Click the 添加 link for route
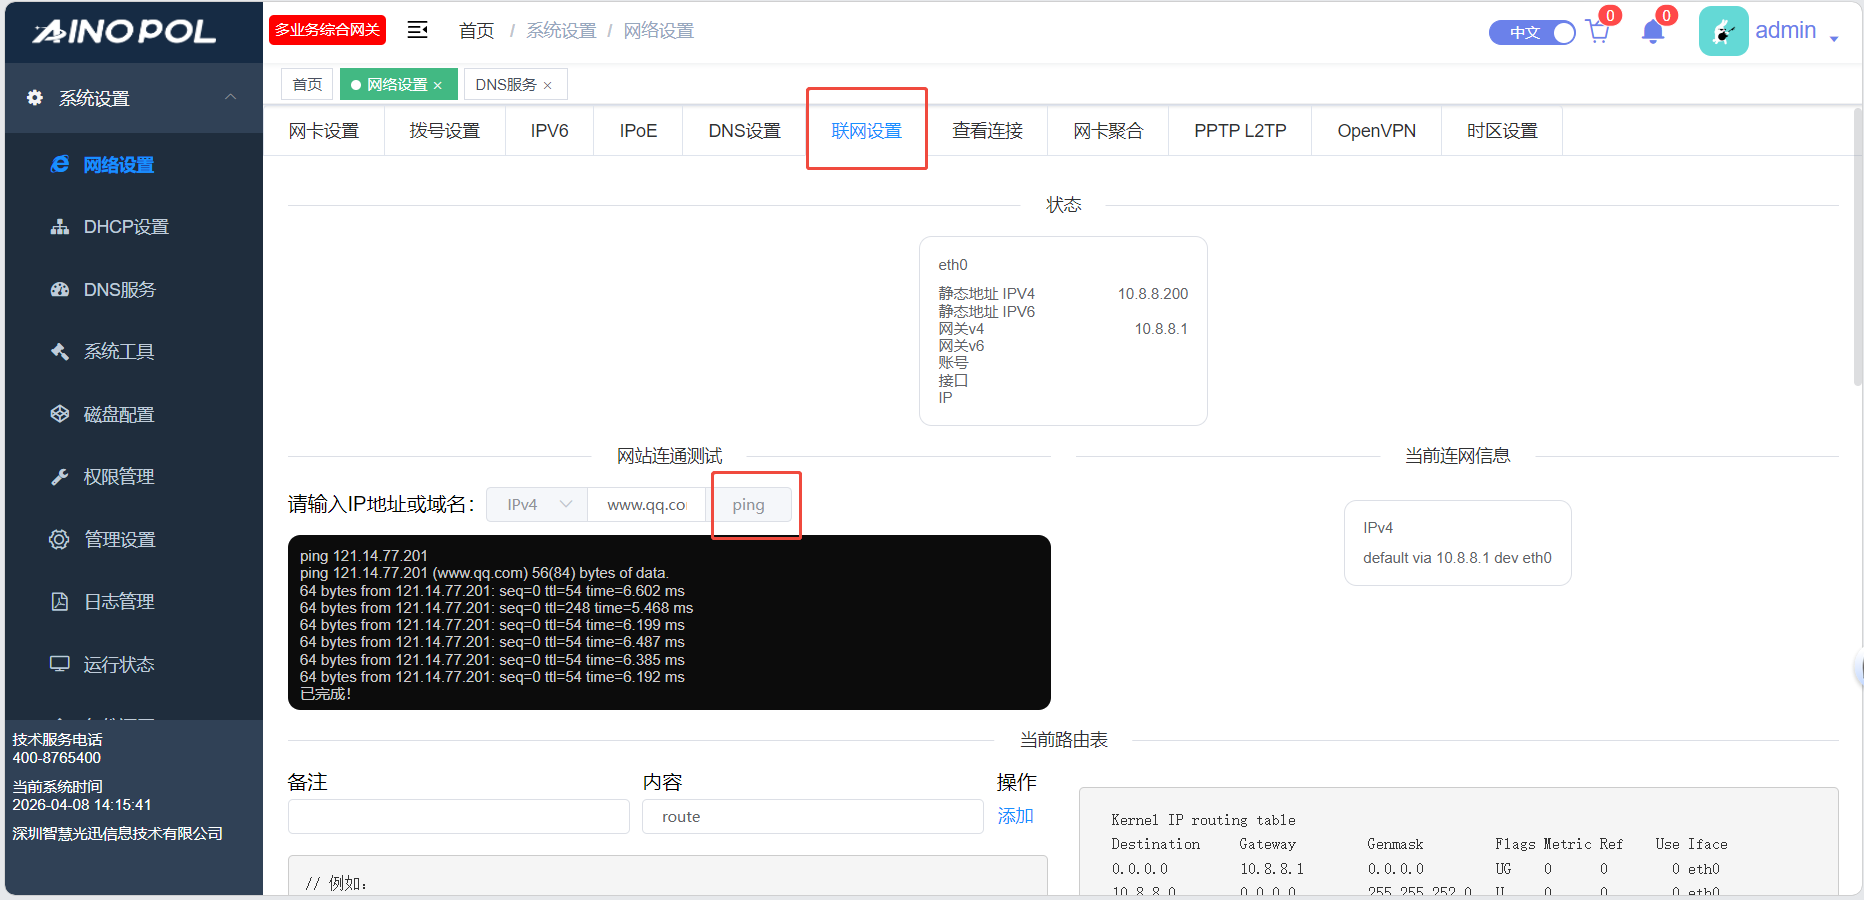The width and height of the screenshot is (1864, 900). pos(1015,816)
